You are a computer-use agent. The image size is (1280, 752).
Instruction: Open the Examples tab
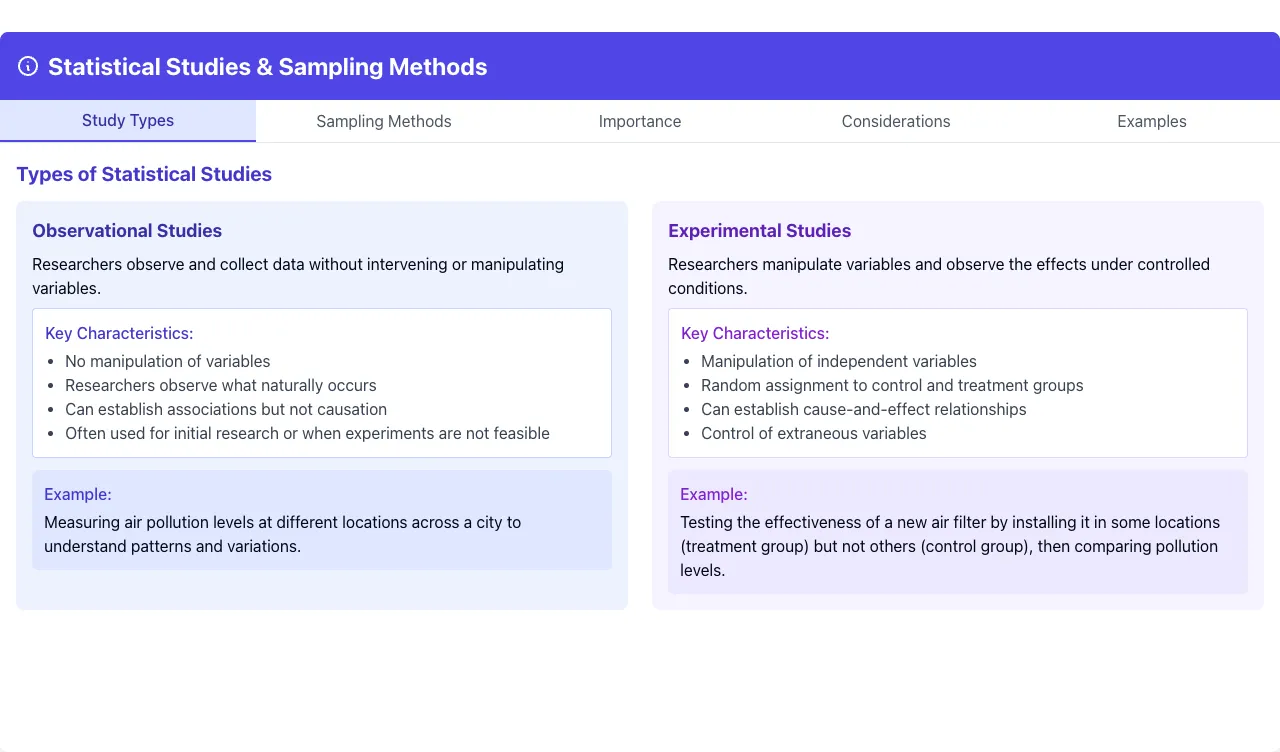tap(1152, 121)
